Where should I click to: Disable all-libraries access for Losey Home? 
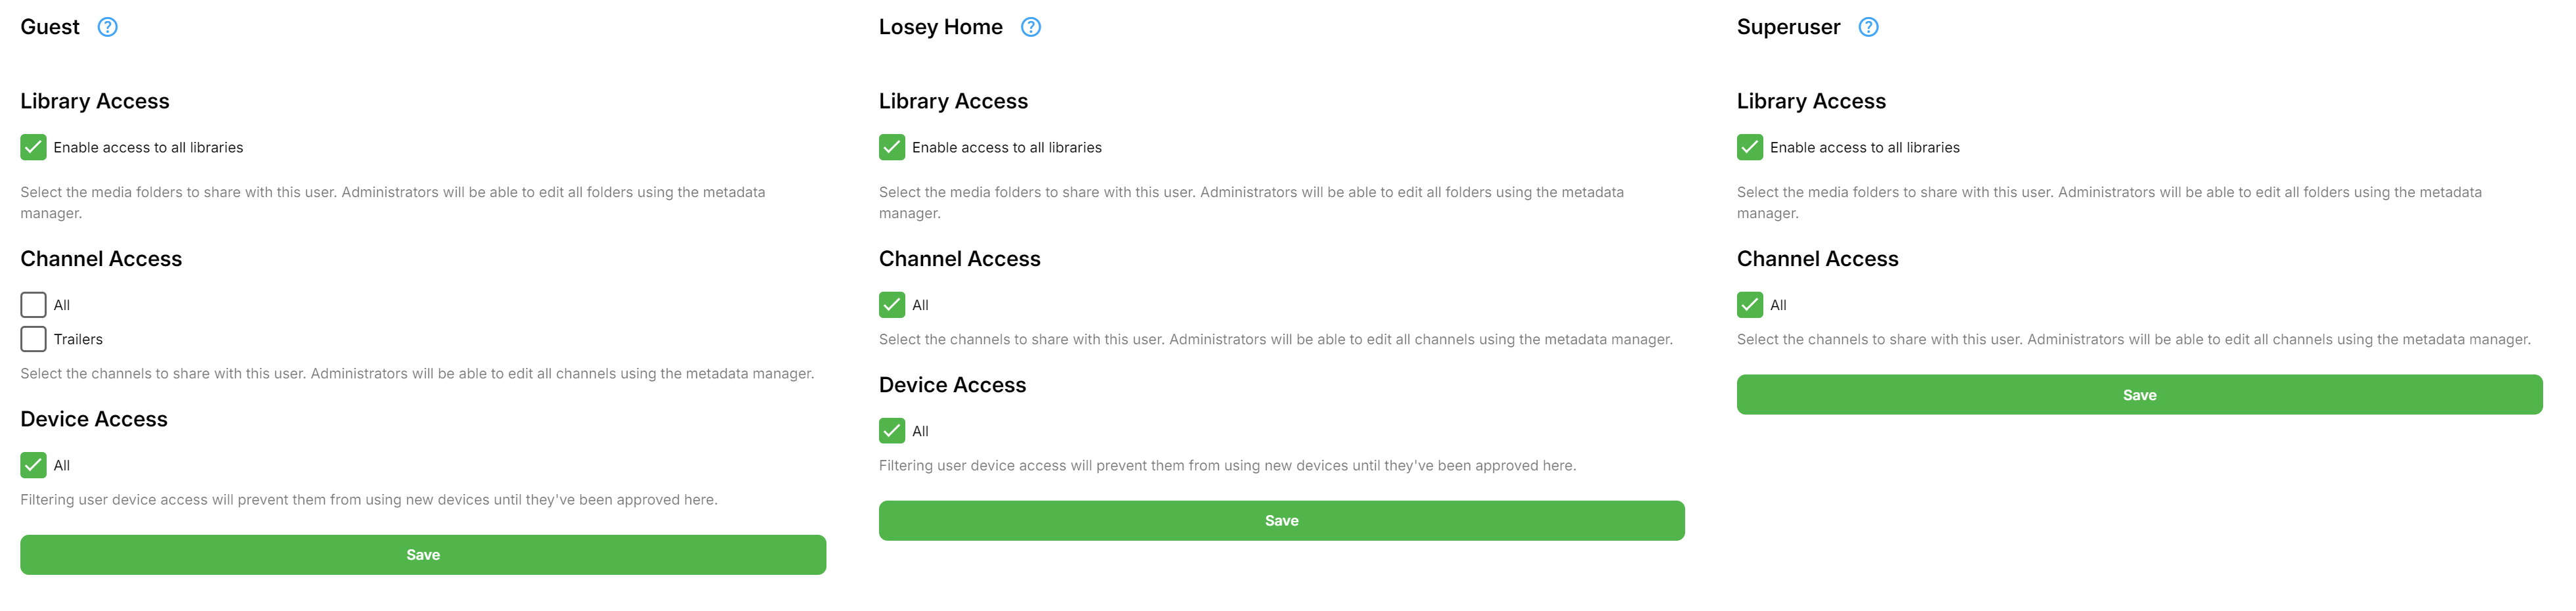(891, 147)
